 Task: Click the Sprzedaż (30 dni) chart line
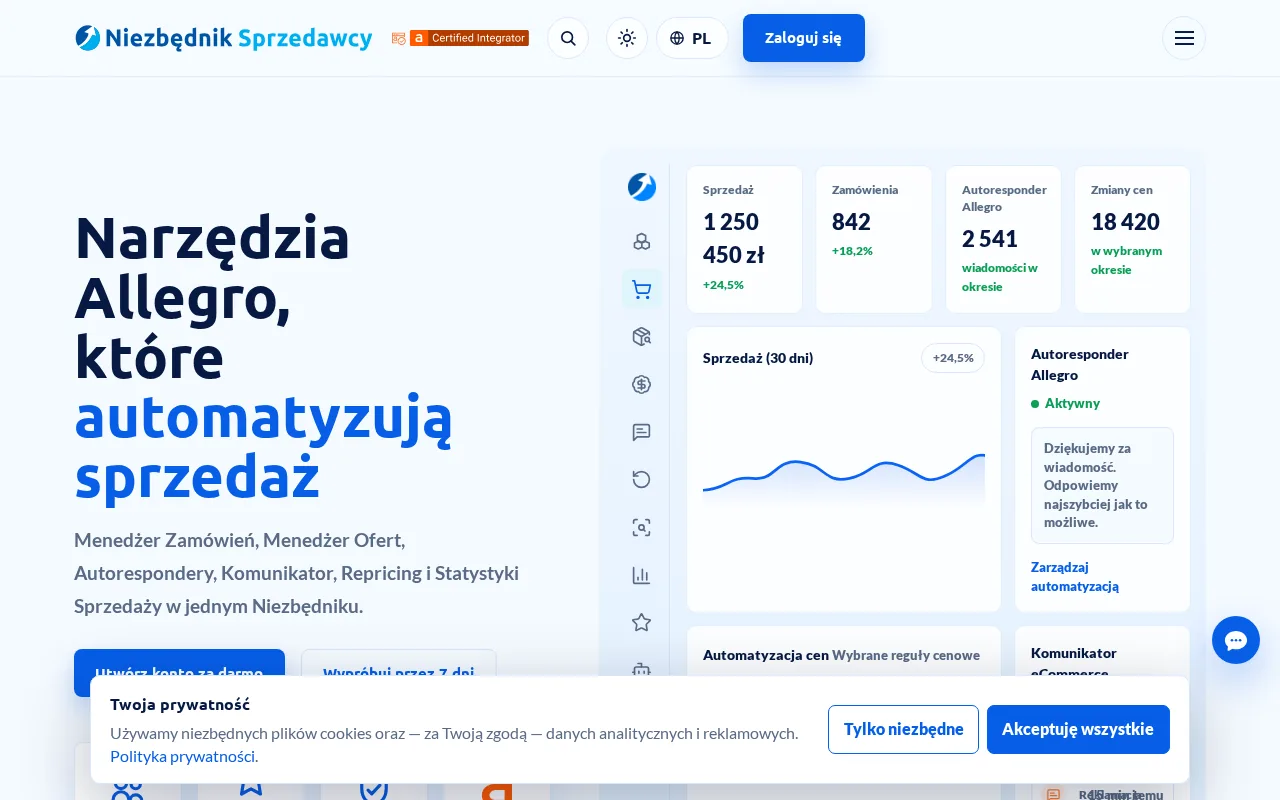click(x=844, y=473)
